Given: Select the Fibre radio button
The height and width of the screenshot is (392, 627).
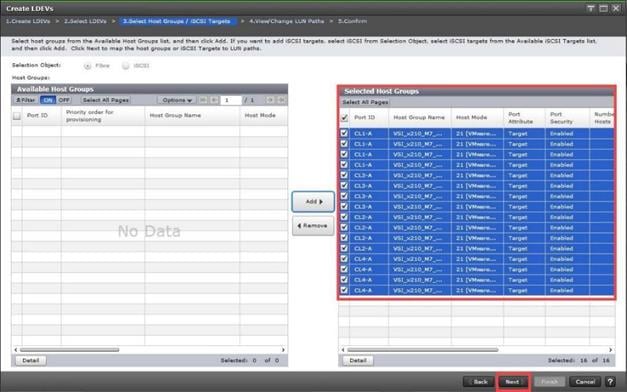Looking at the screenshot, I should click(x=88, y=66).
